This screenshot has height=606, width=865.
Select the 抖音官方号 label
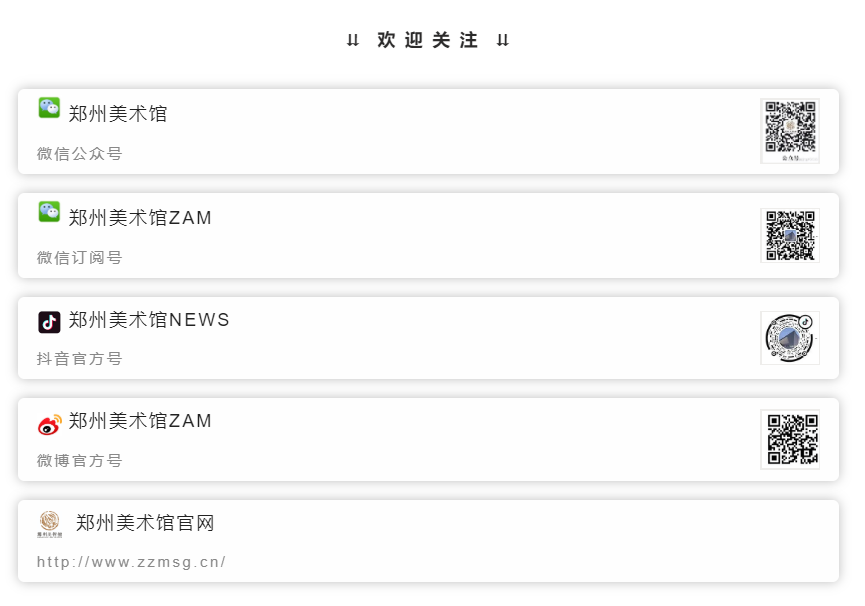pyautogui.click(x=80, y=359)
